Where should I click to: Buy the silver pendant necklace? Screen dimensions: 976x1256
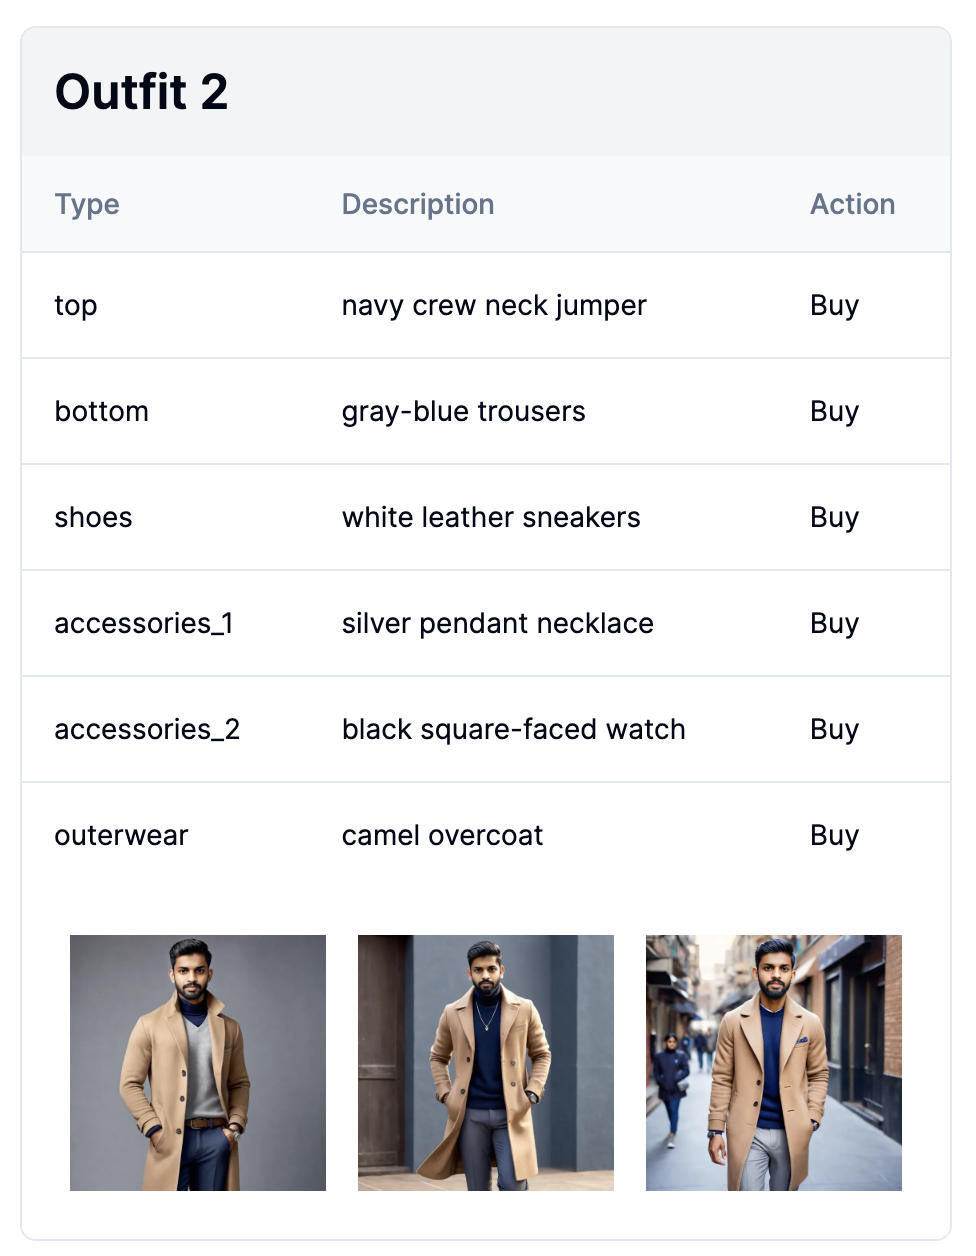[x=834, y=624]
